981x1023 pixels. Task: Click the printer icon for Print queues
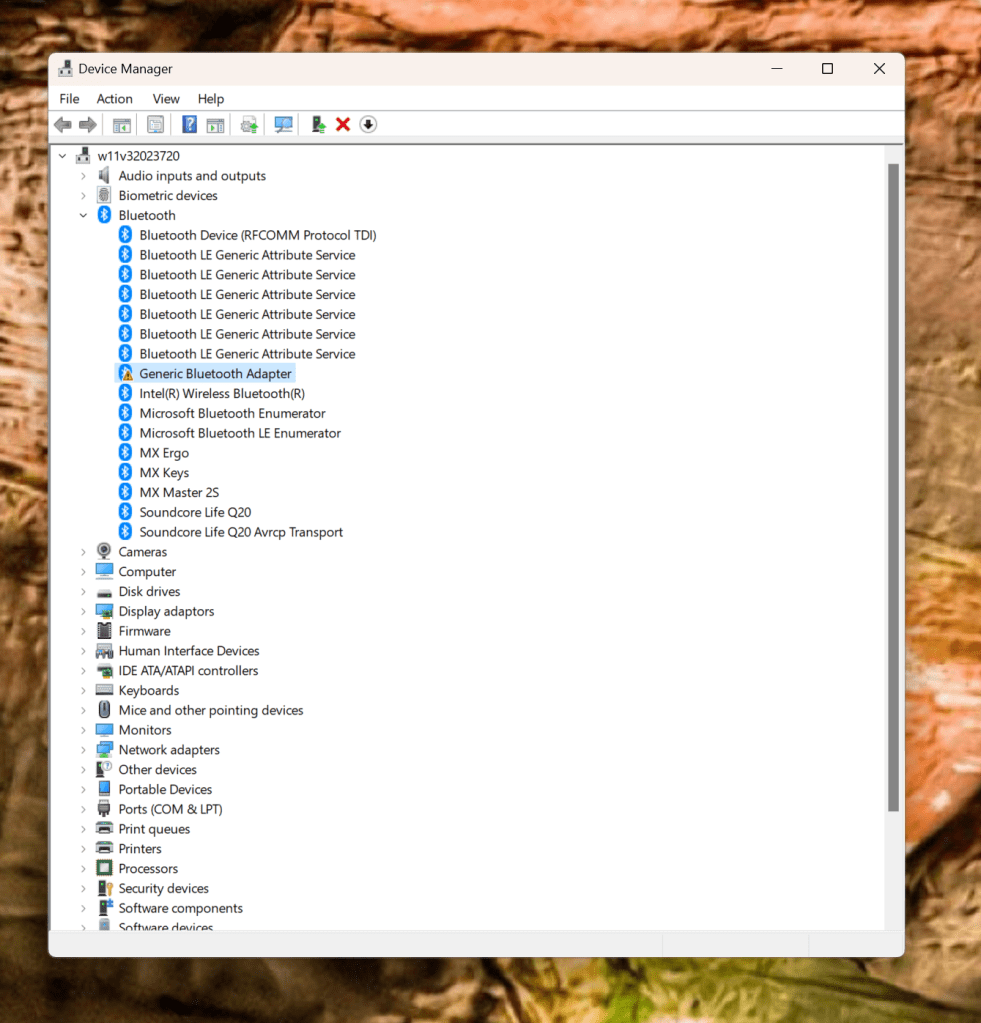click(x=104, y=828)
